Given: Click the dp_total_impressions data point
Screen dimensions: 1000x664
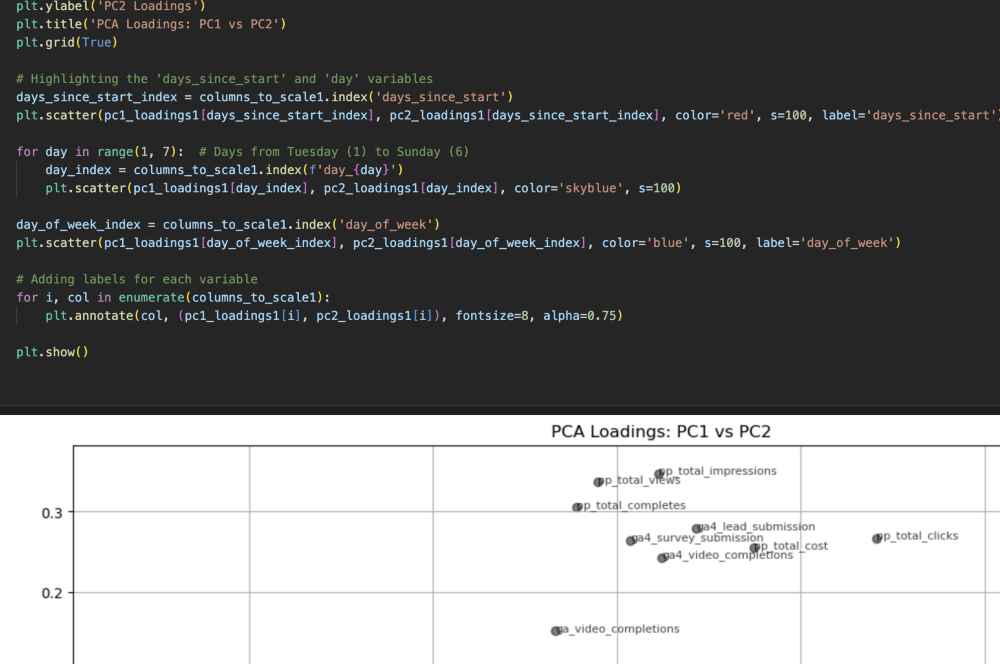Looking at the screenshot, I should tap(660, 470).
